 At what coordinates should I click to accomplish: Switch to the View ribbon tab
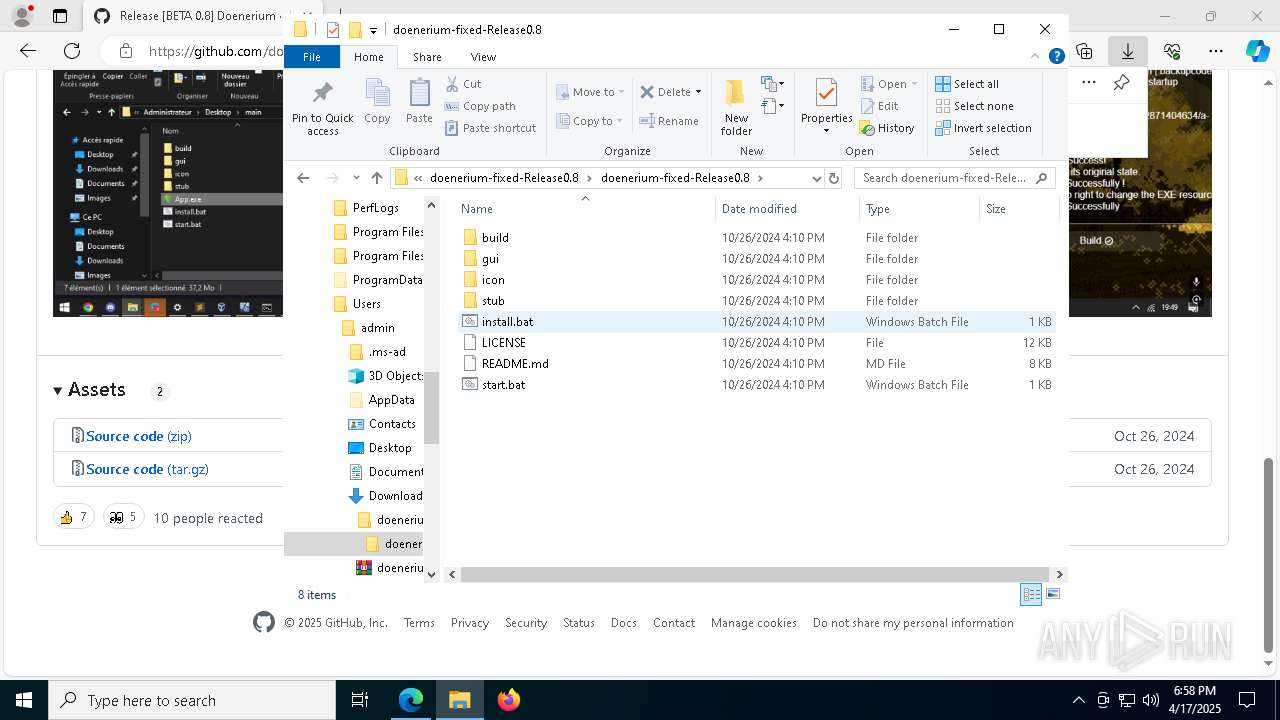click(483, 57)
